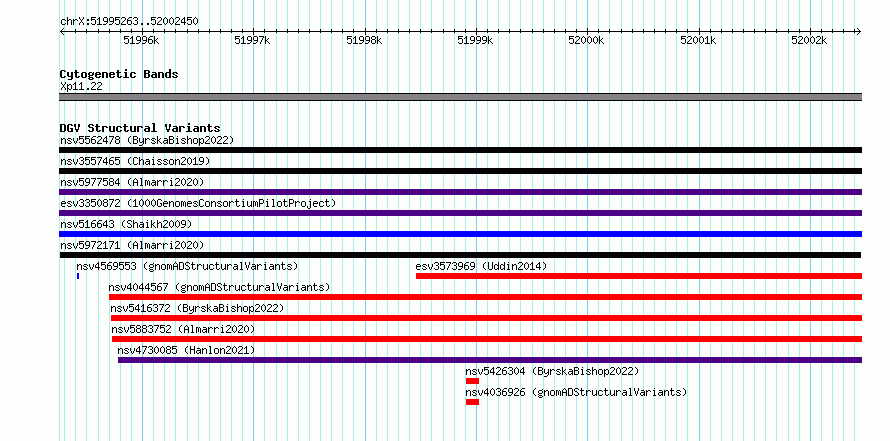
Task: Select the red bar under esv3573969
Action: coord(639,276)
